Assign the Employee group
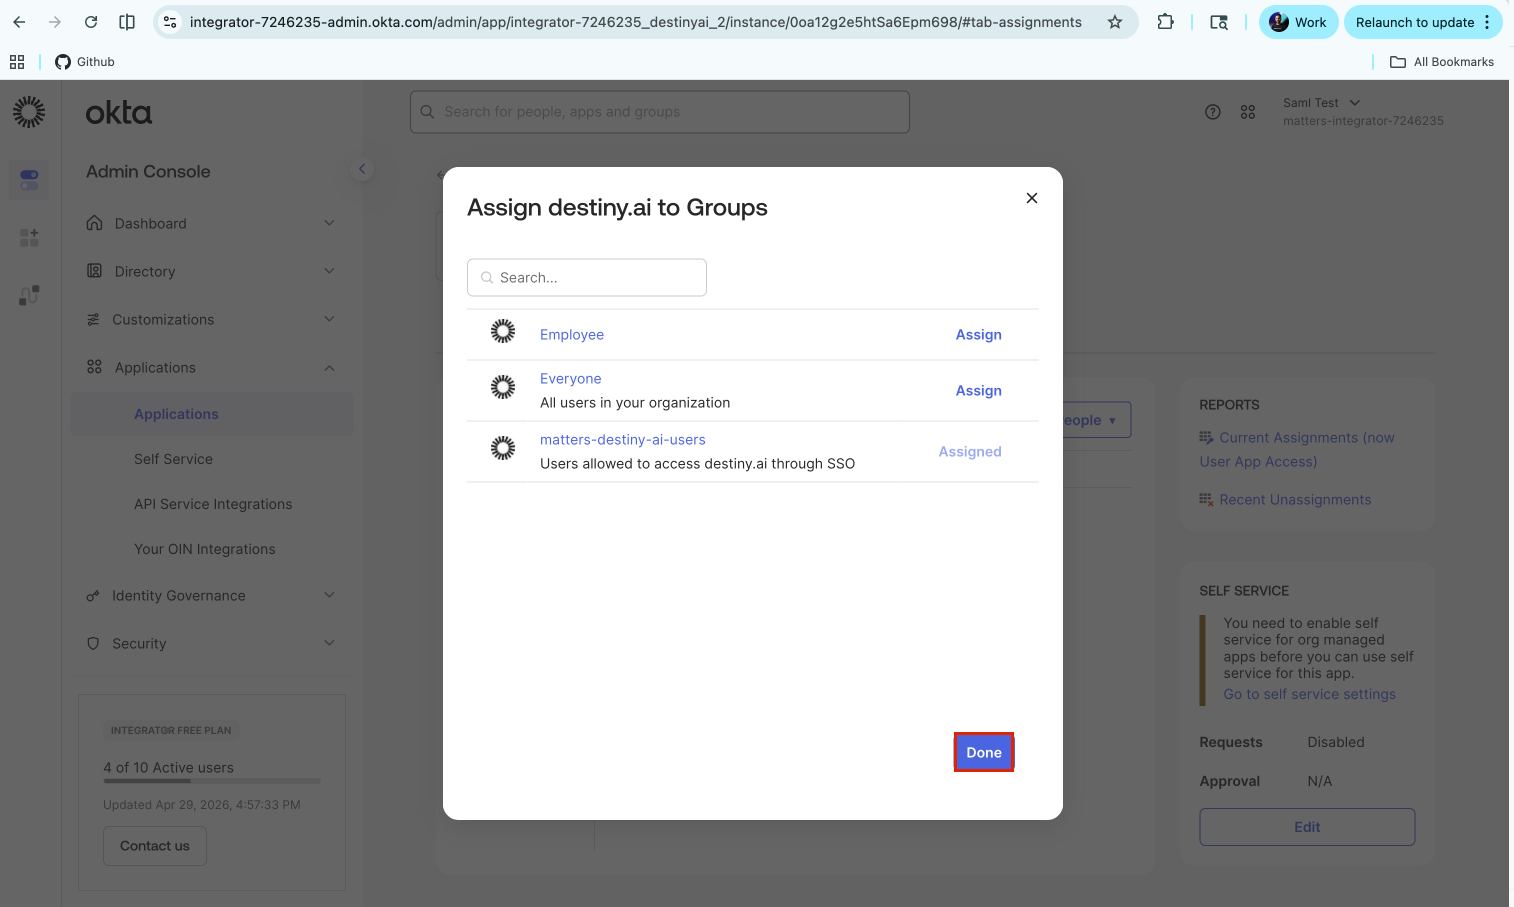 978,335
